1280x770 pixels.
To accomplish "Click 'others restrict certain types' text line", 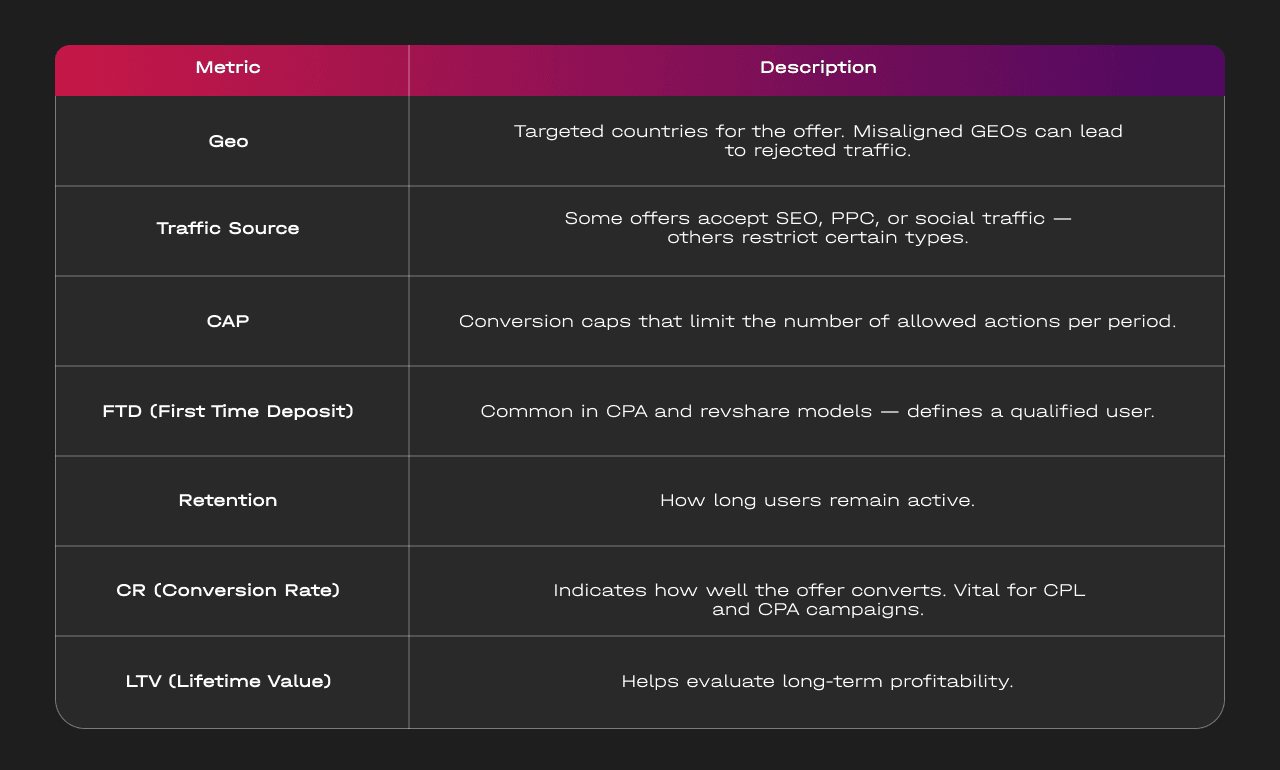I will point(817,238).
